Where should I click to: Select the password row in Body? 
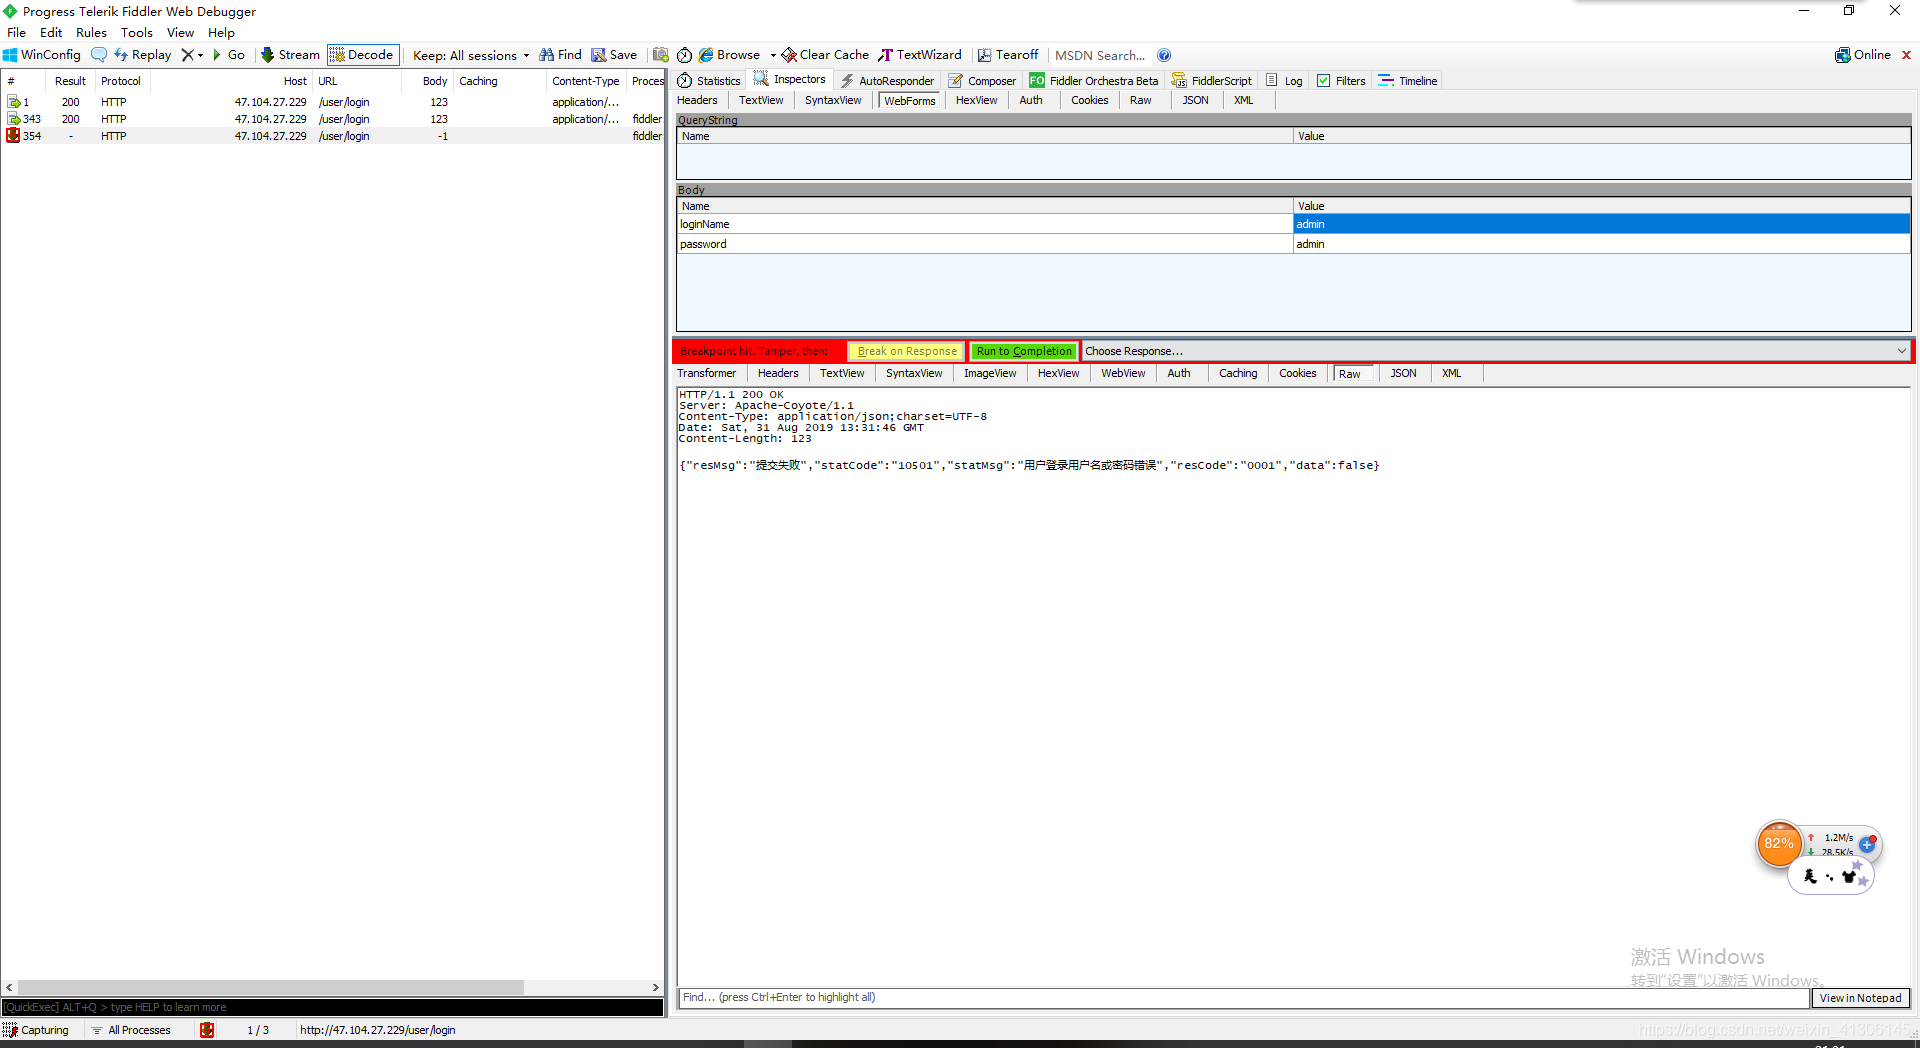click(x=1293, y=244)
